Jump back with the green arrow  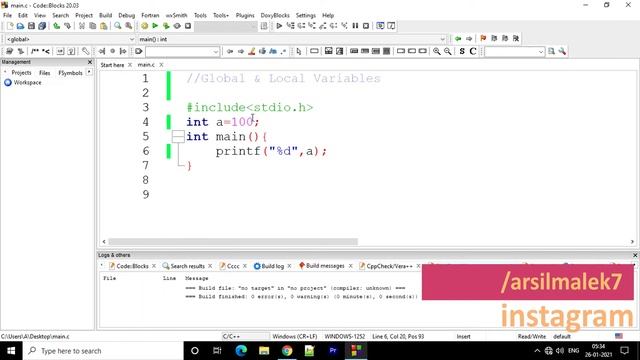point(458,39)
